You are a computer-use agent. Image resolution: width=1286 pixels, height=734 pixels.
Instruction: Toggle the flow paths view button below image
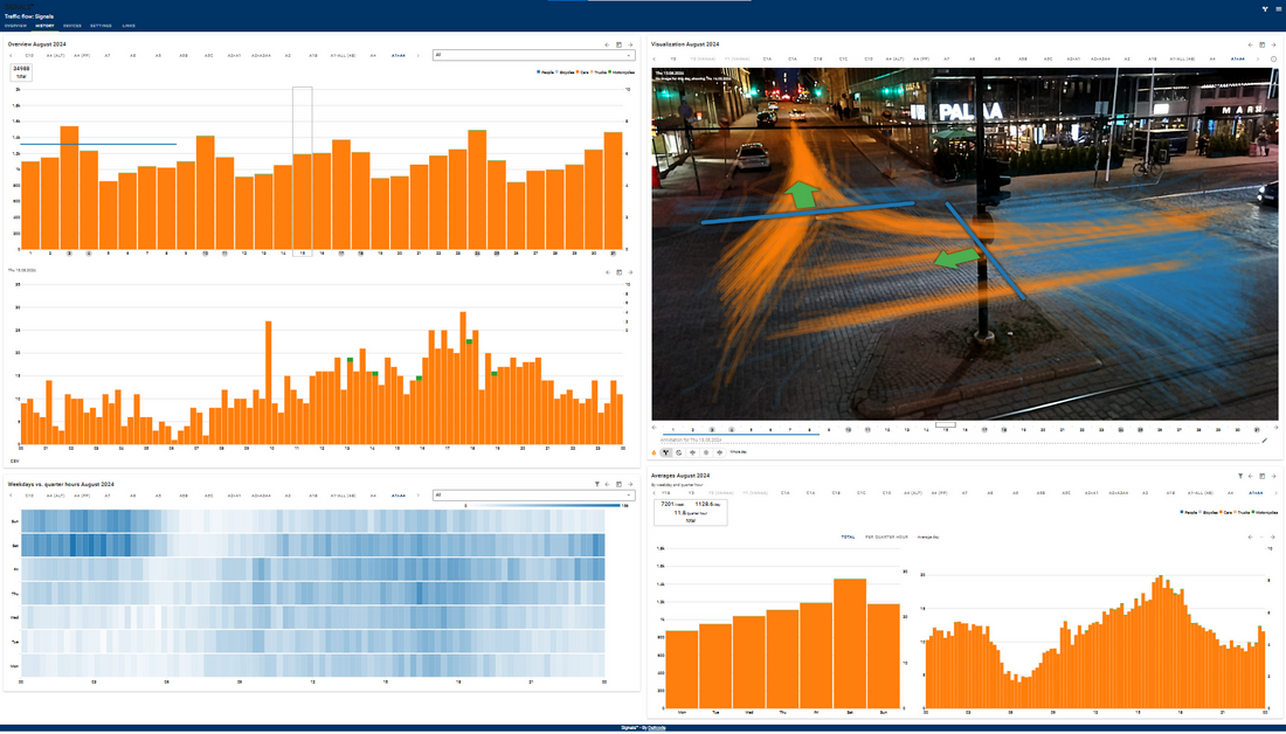click(666, 452)
